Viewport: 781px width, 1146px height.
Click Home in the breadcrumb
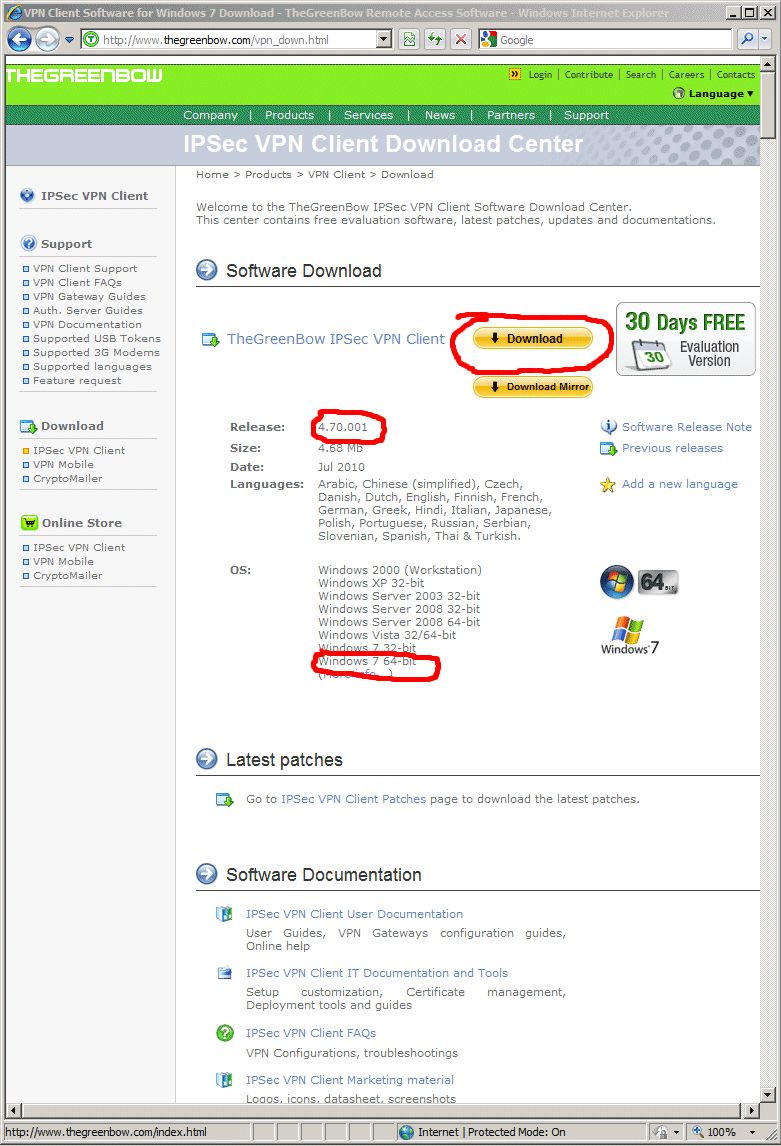[x=212, y=175]
